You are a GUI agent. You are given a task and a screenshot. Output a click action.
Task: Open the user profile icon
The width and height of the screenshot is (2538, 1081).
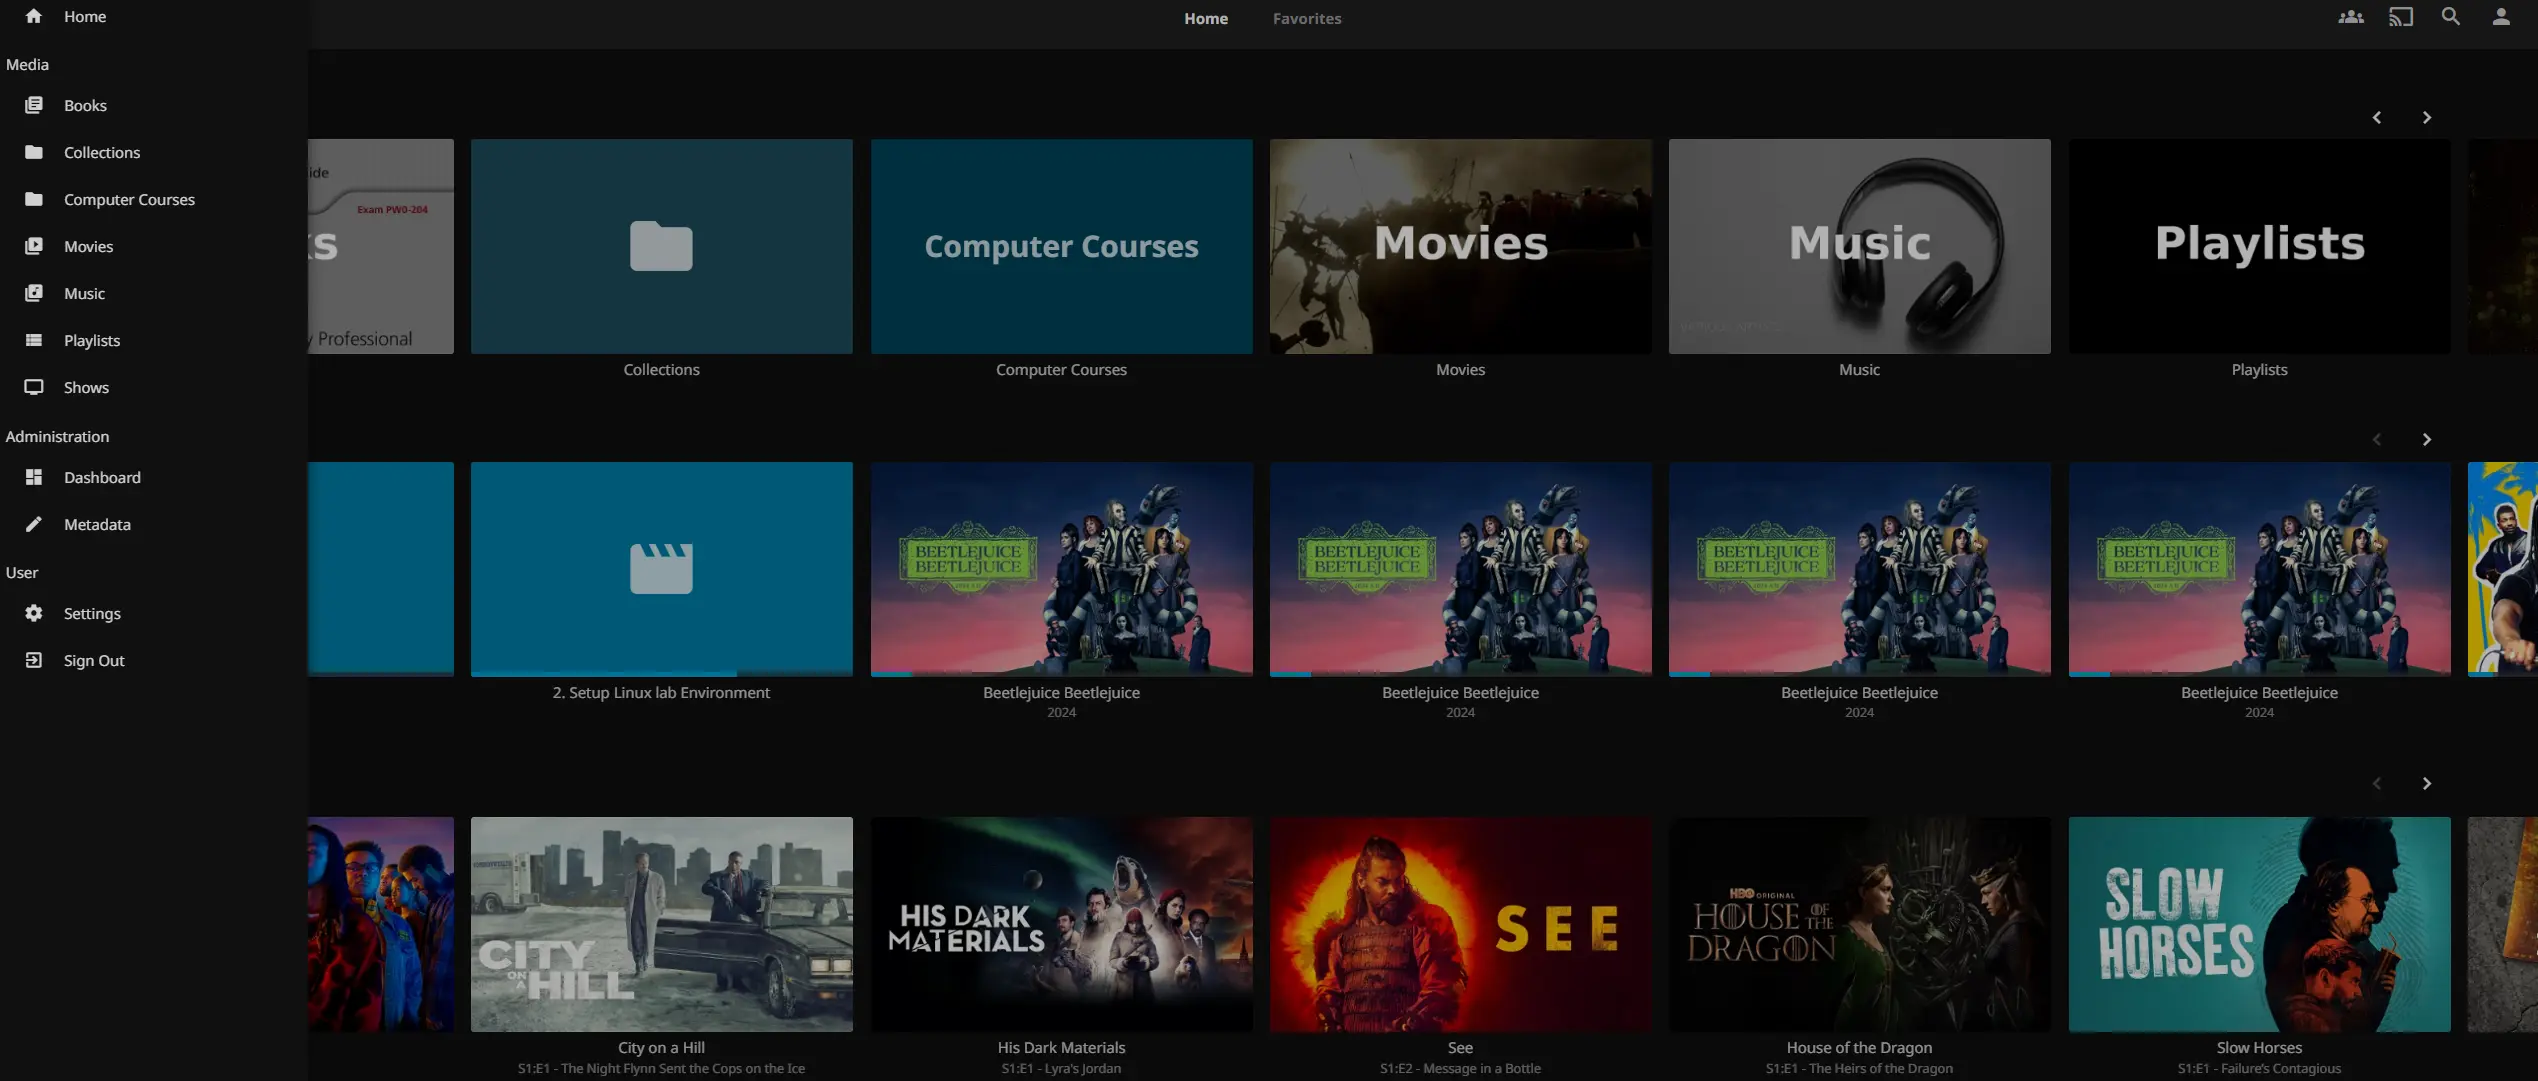click(2501, 17)
